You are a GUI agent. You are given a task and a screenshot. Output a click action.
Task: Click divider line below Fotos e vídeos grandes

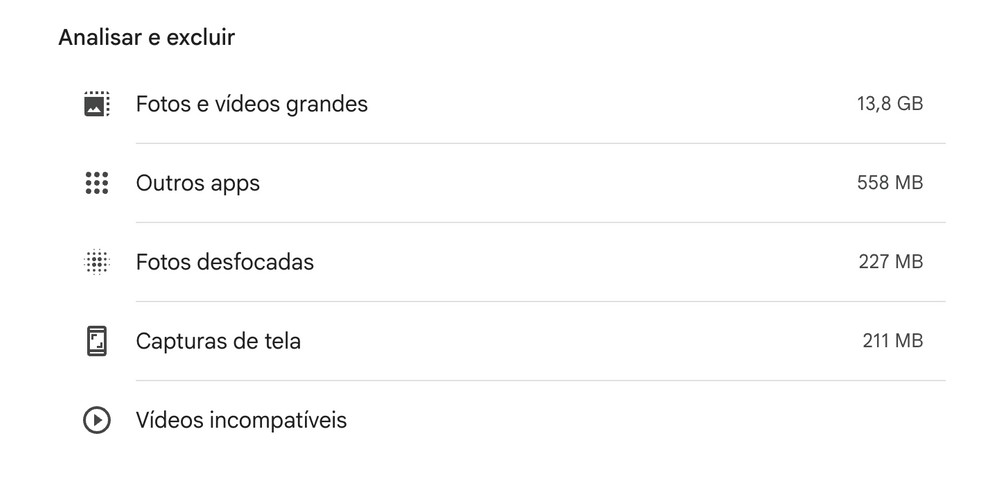[x=540, y=143]
